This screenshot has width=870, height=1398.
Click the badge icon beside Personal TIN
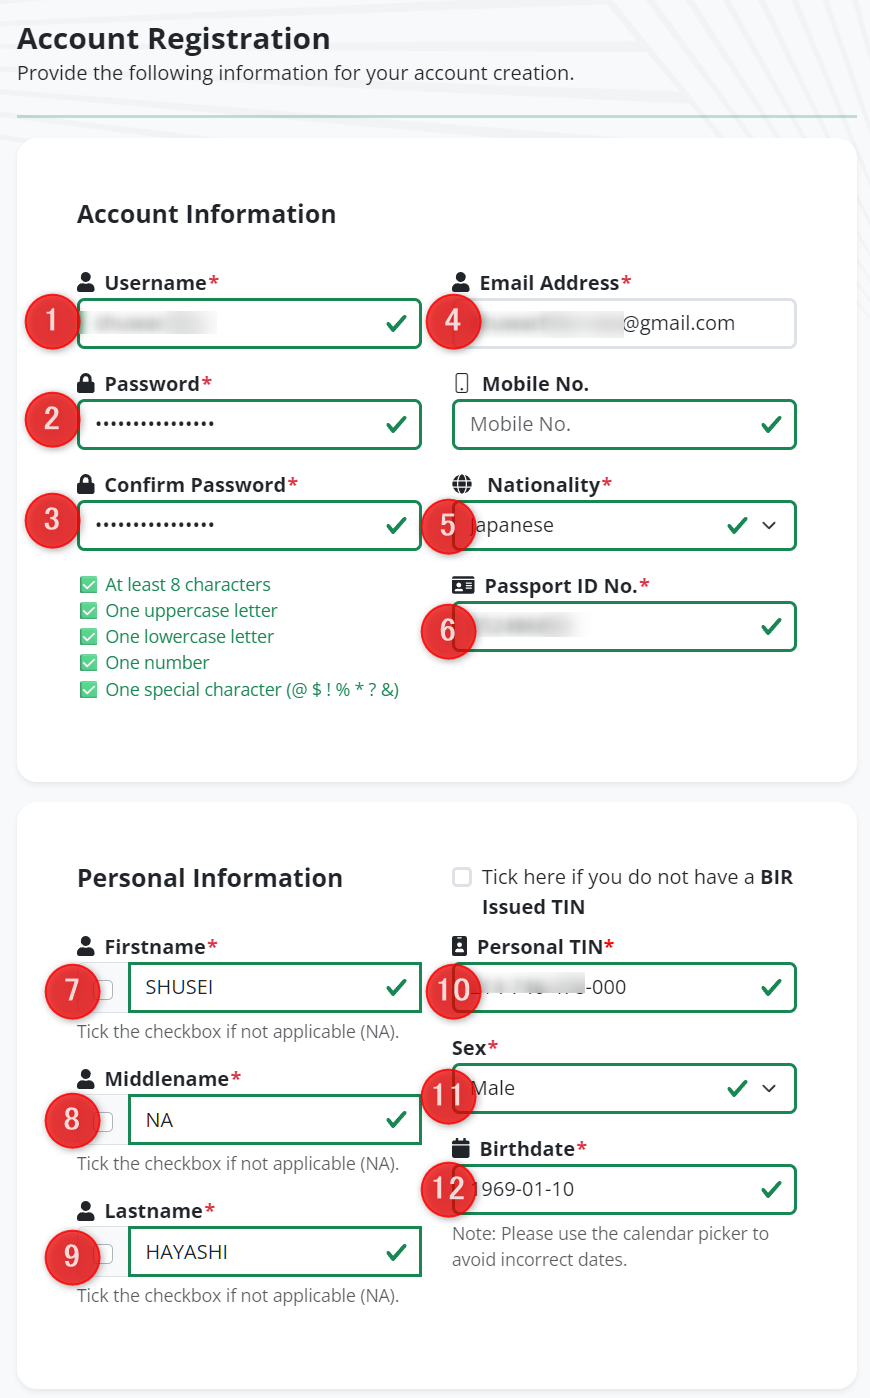point(460,946)
